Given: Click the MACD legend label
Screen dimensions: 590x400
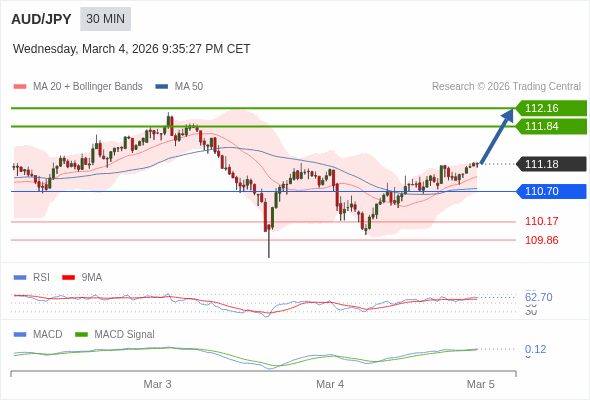Looking at the screenshot, I should [48, 335].
